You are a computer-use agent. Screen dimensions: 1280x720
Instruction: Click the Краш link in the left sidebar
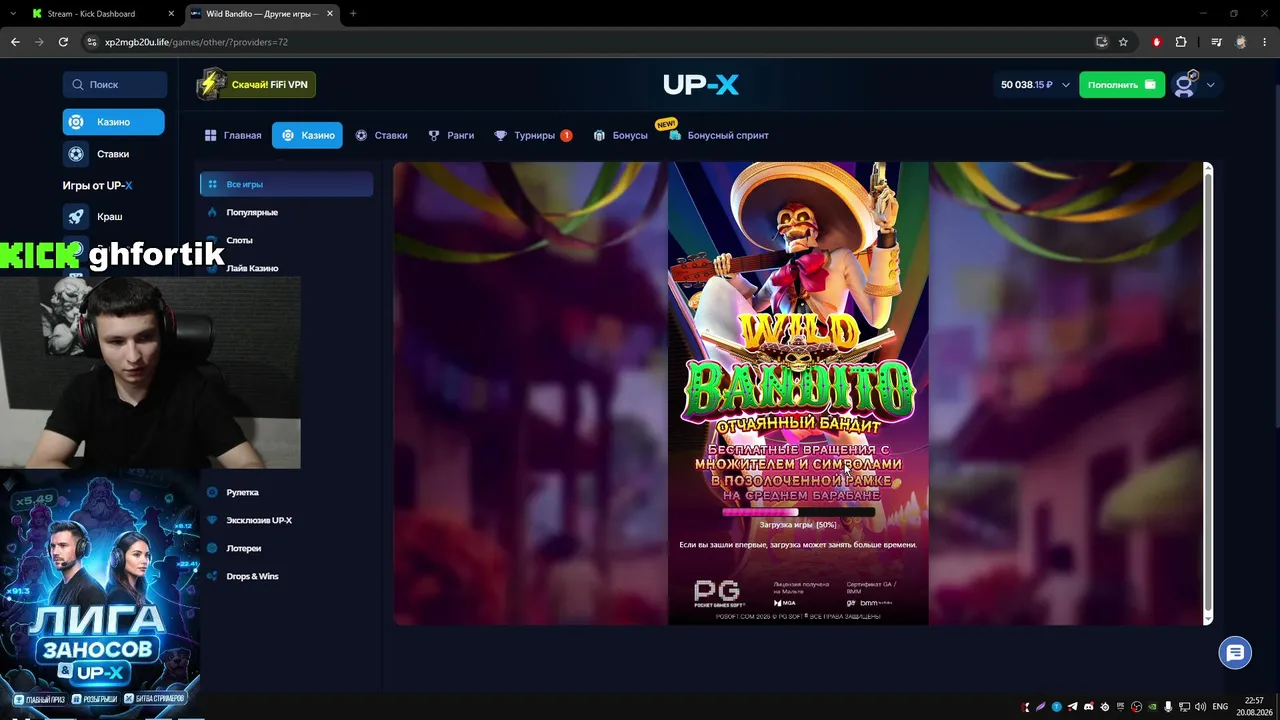pos(109,216)
